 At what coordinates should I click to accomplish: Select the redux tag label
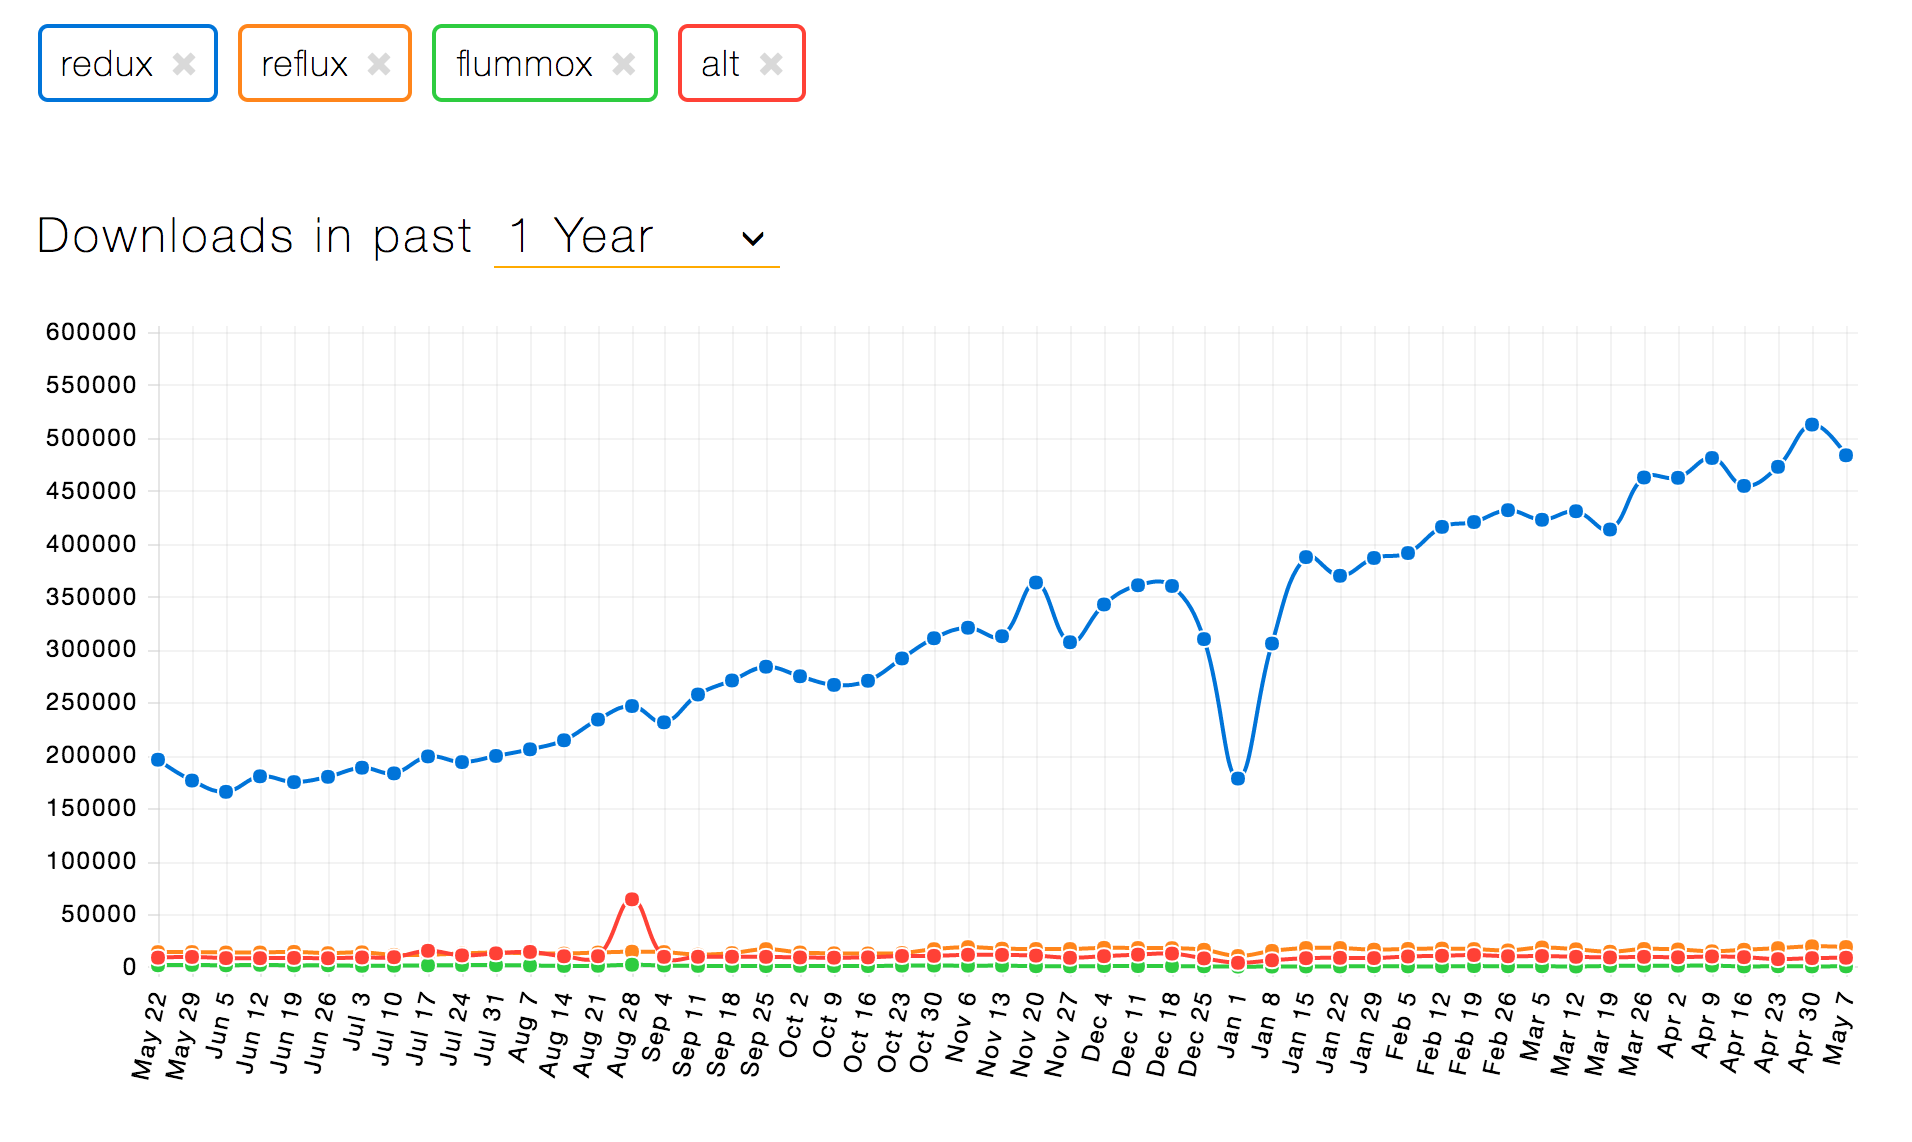coord(106,64)
